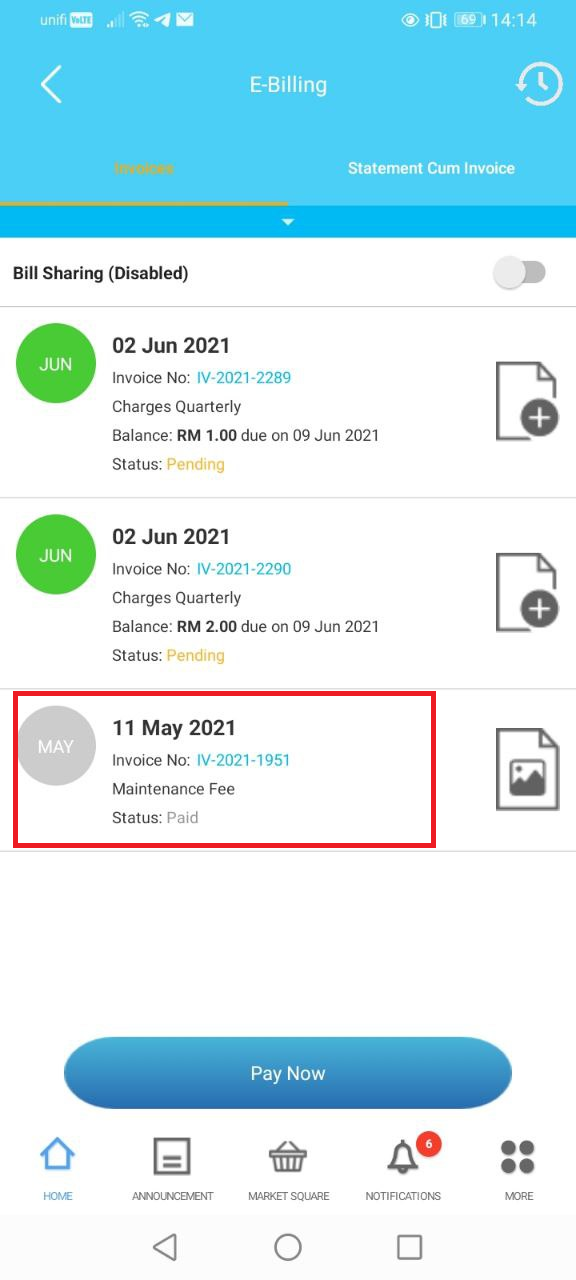Tap the back arrow in E-Billing header
This screenshot has height=1280, width=576.
(51, 85)
